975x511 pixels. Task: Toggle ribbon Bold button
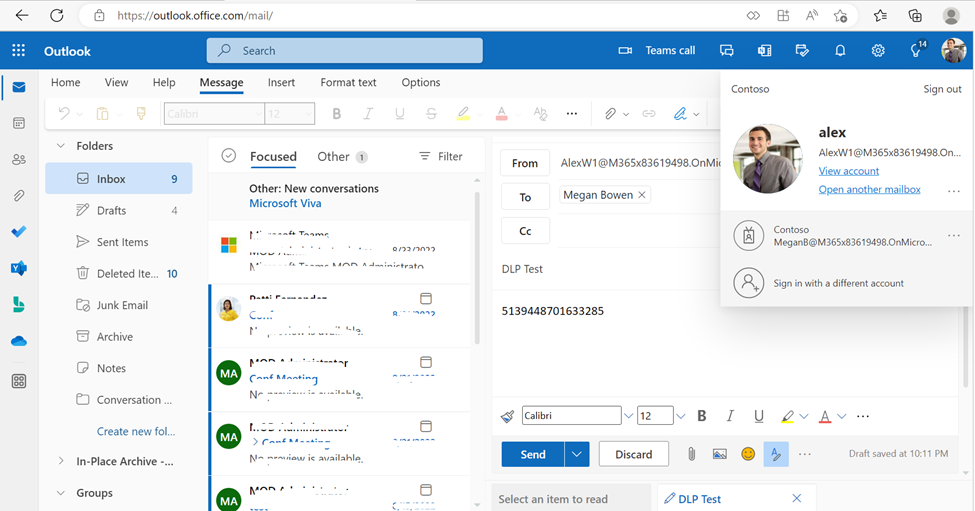click(337, 114)
